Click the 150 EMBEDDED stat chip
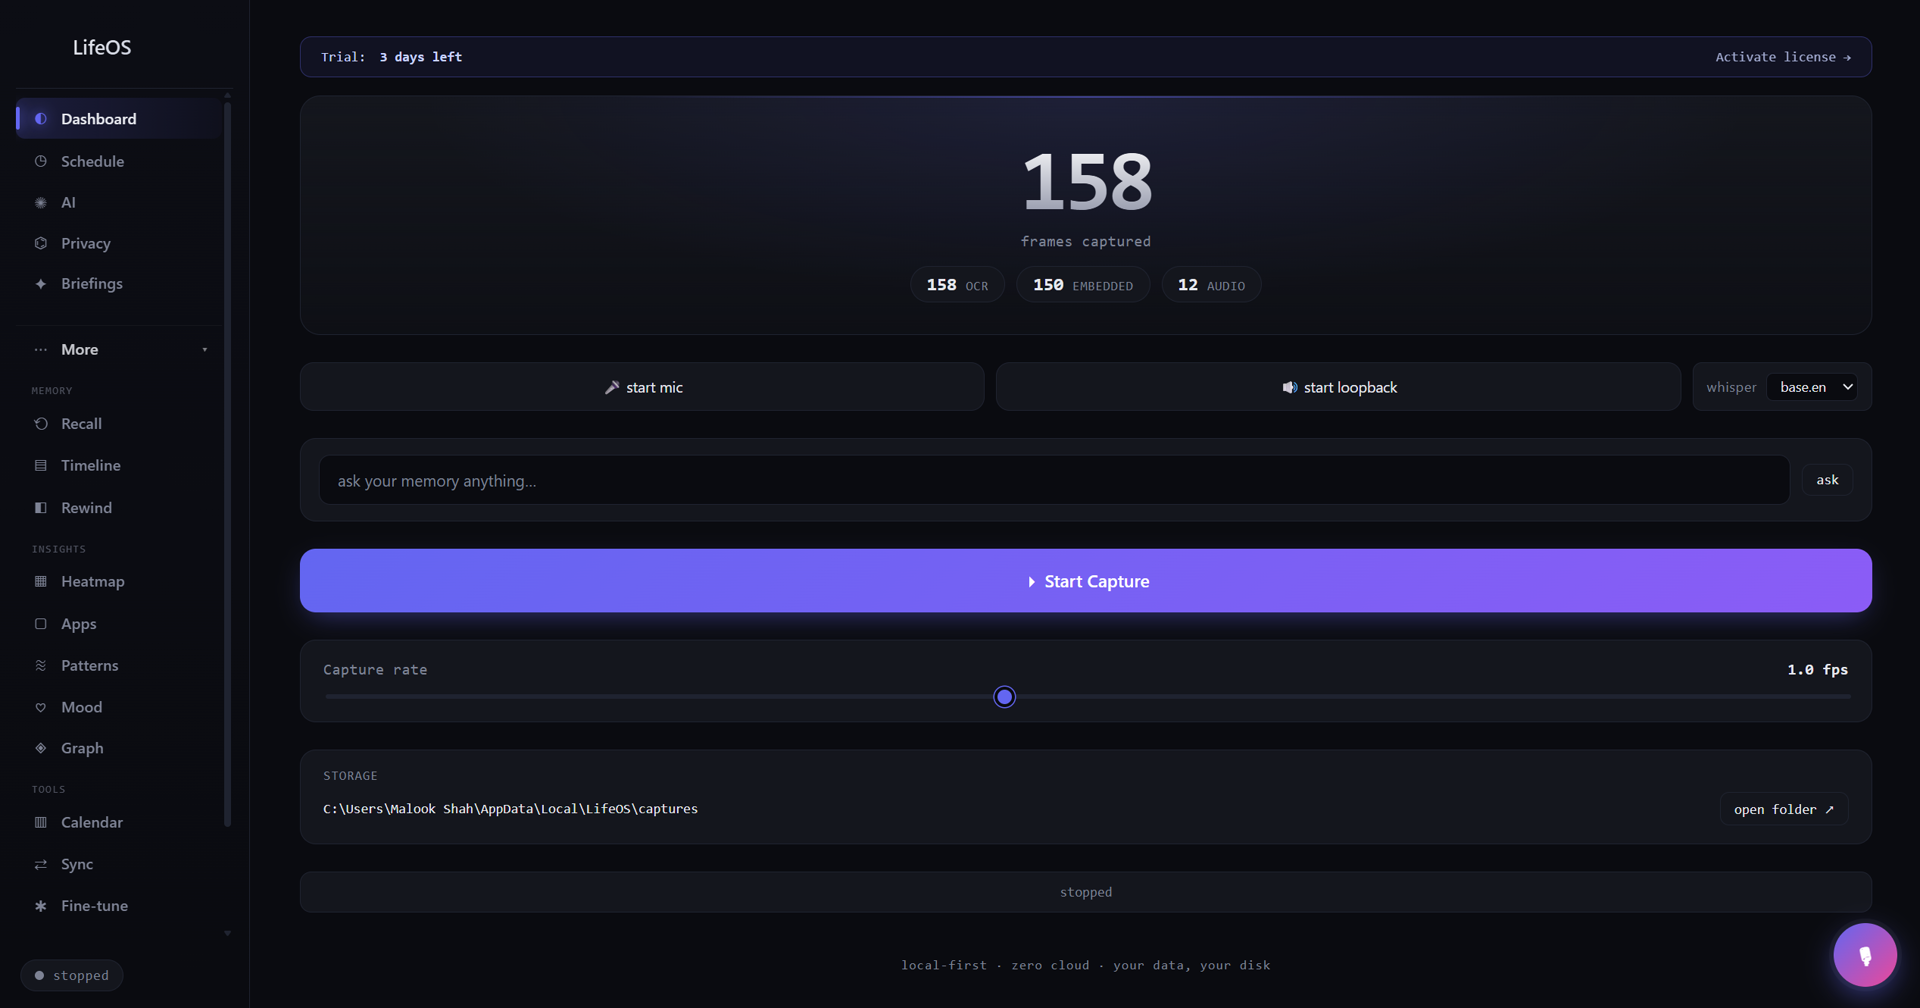This screenshot has height=1008, width=1920. [1083, 286]
